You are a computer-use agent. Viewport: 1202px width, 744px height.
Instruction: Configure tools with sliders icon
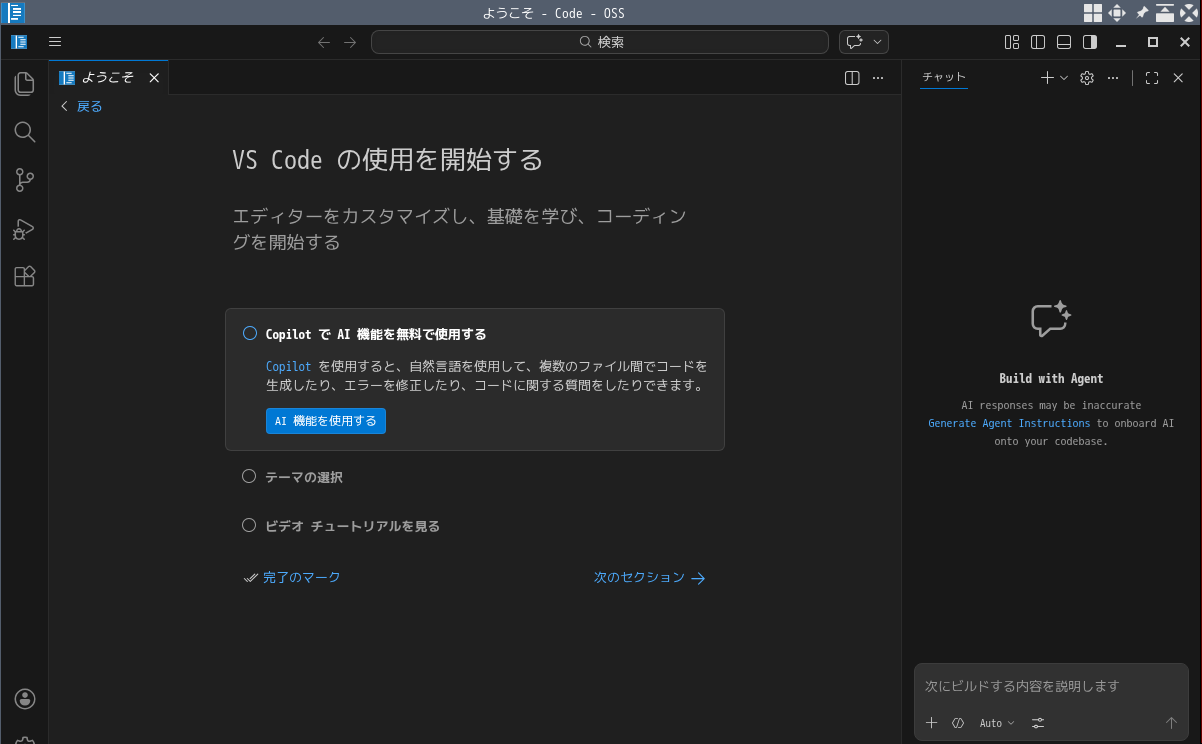coord(1038,723)
